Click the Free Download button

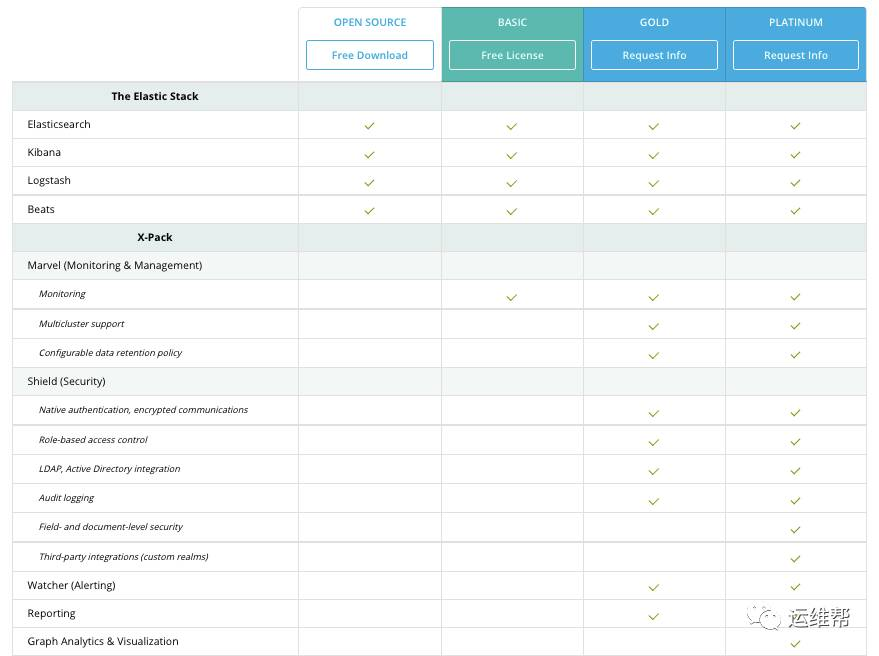(369, 55)
